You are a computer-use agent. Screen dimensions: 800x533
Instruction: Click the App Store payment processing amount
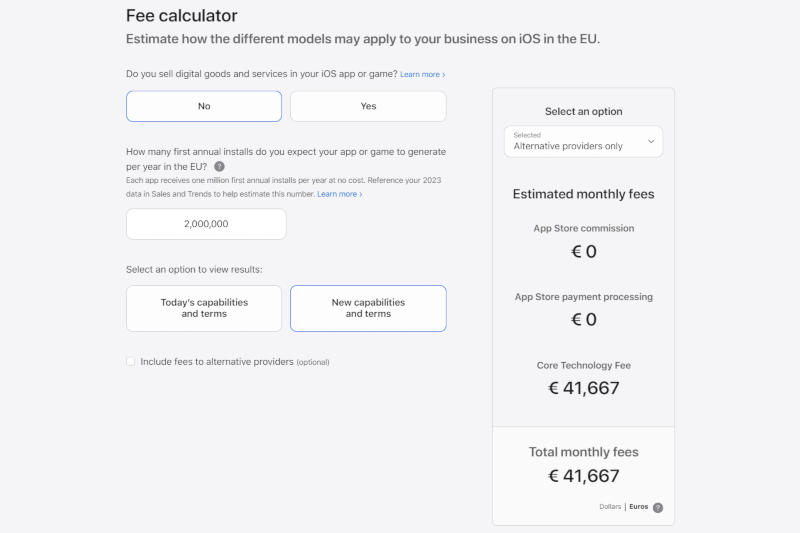[583, 319]
